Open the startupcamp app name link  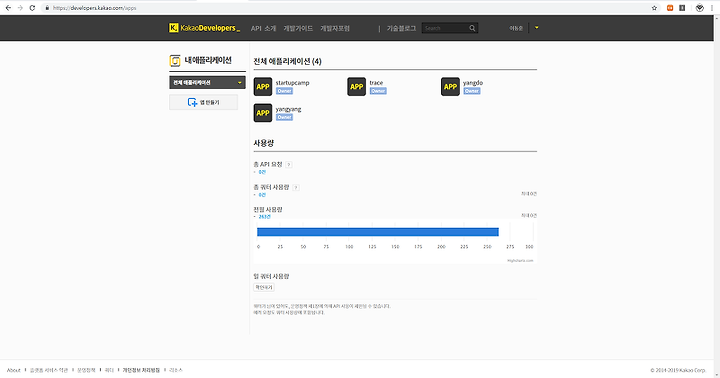point(292,83)
